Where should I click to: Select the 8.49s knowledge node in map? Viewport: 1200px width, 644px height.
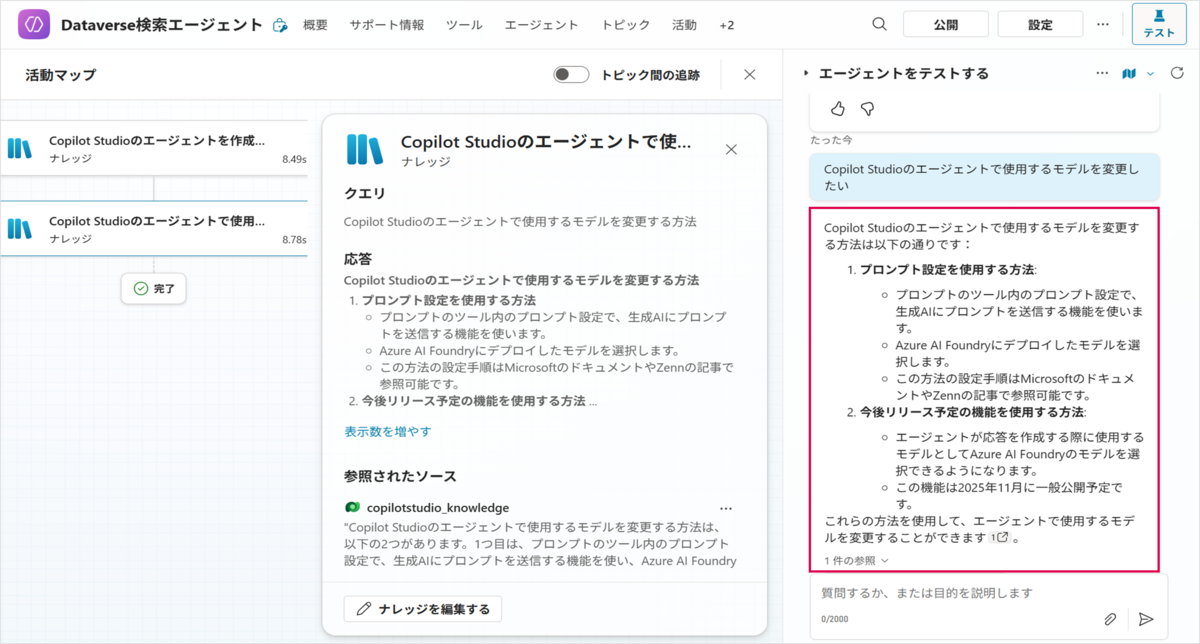(155, 148)
